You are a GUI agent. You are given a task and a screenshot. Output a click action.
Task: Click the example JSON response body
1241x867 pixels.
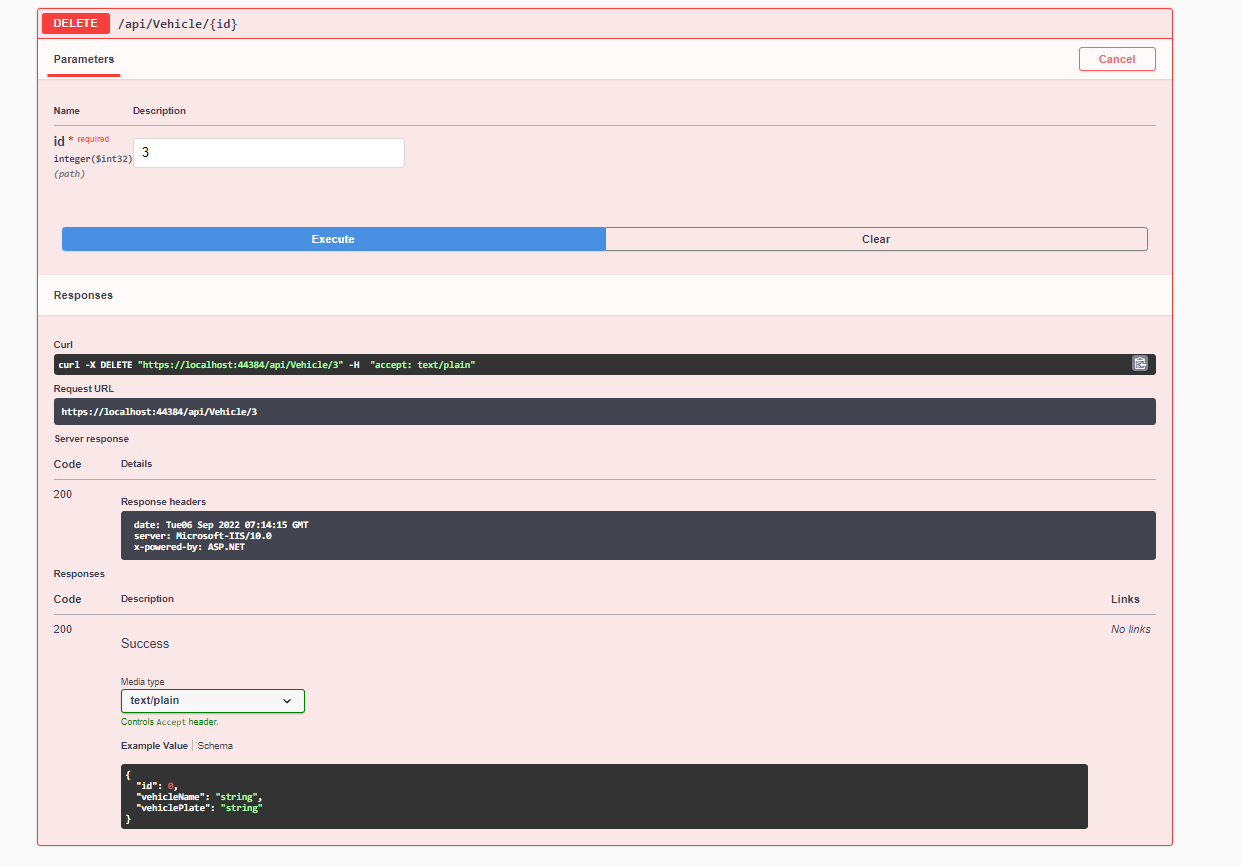click(x=604, y=796)
